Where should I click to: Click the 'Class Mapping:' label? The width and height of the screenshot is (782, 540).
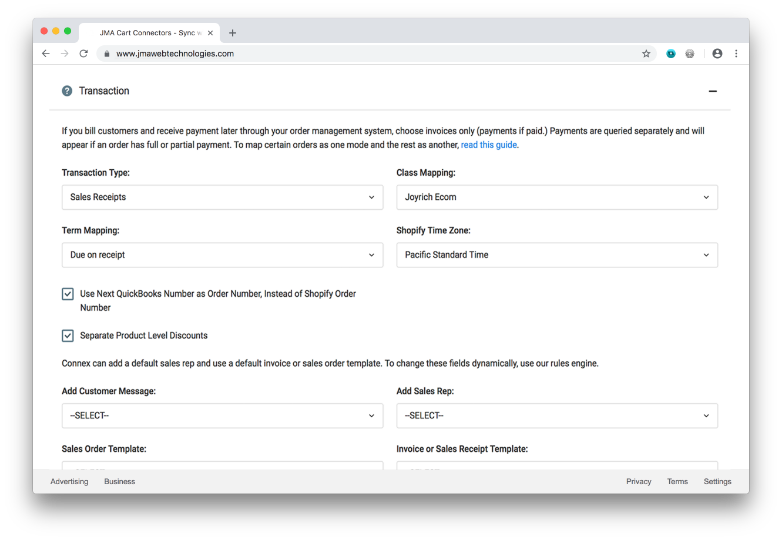tap(426, 173)
